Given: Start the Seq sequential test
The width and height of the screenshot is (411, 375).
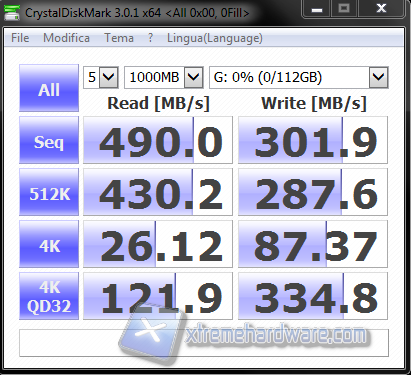Looking at the screenshot, I should coord(49,140).
